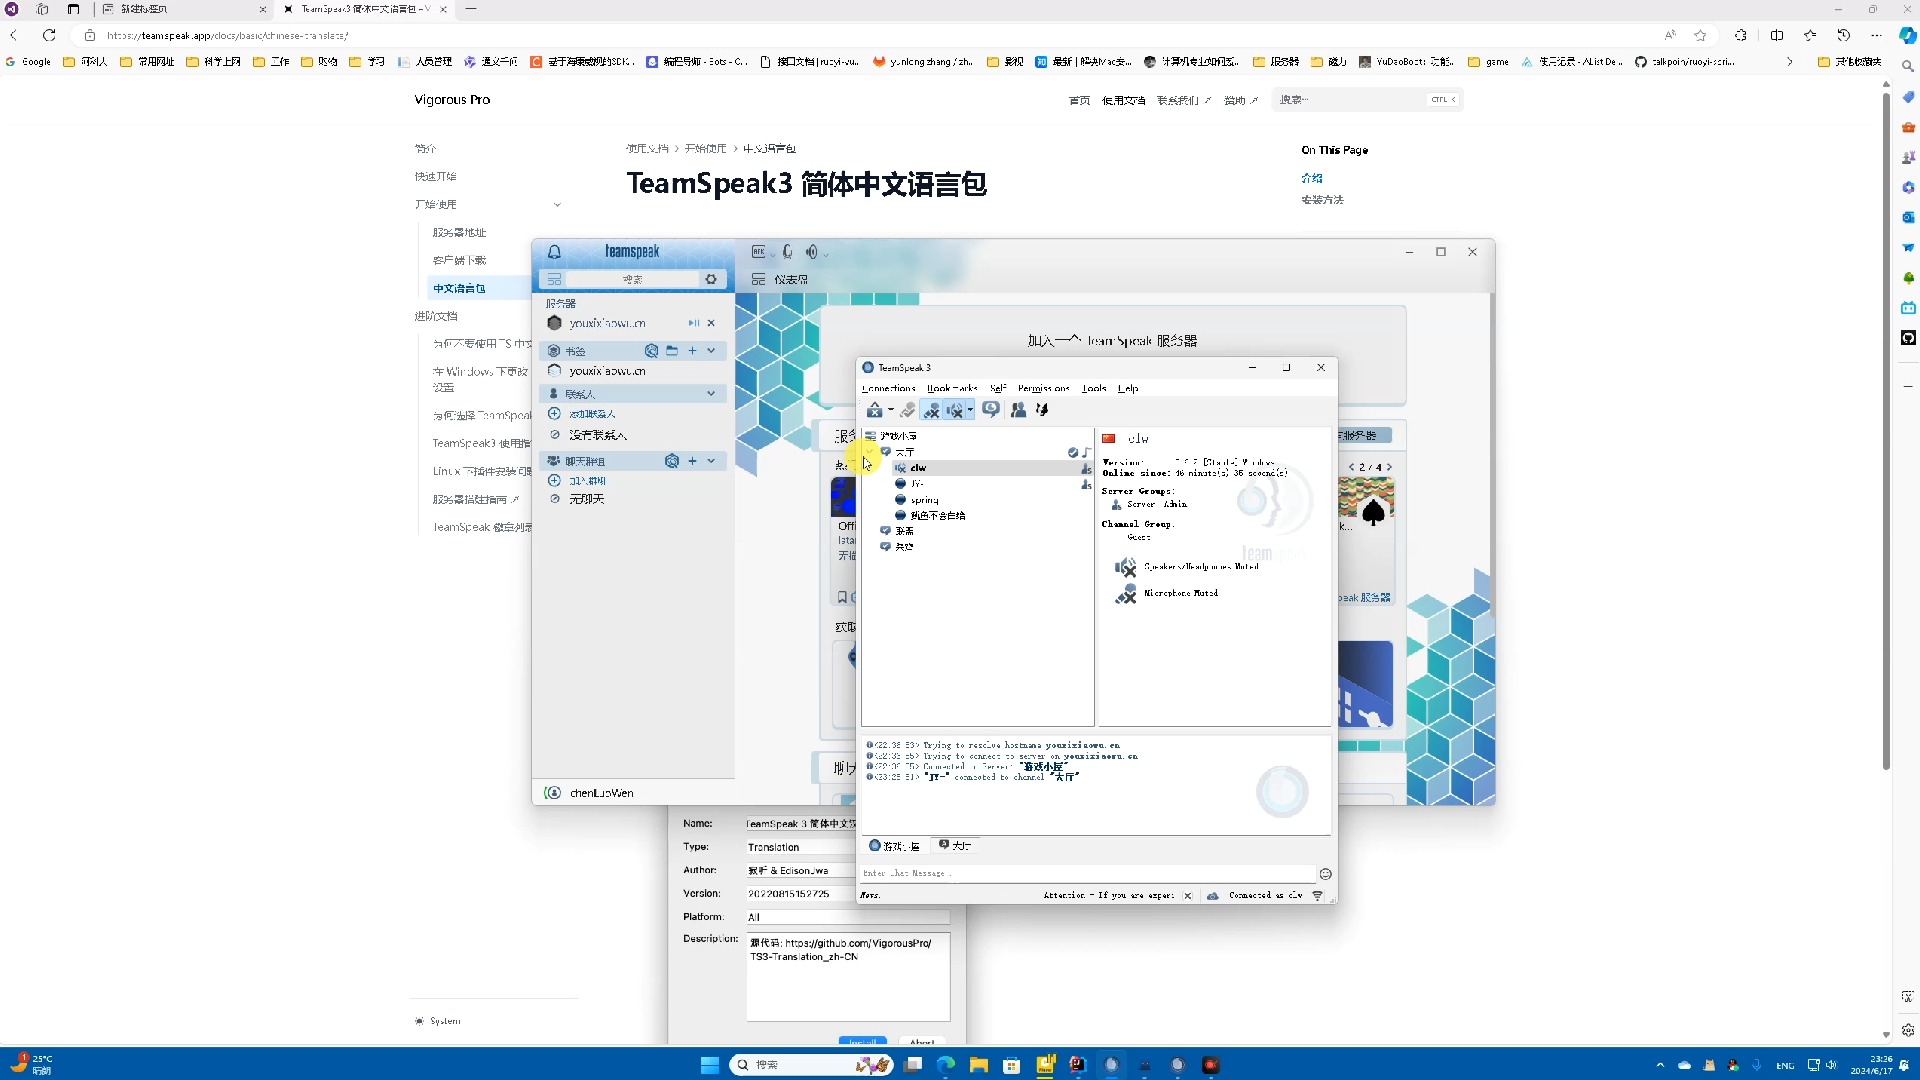Click the AFK status icon in teamspeak

point(758,252)
